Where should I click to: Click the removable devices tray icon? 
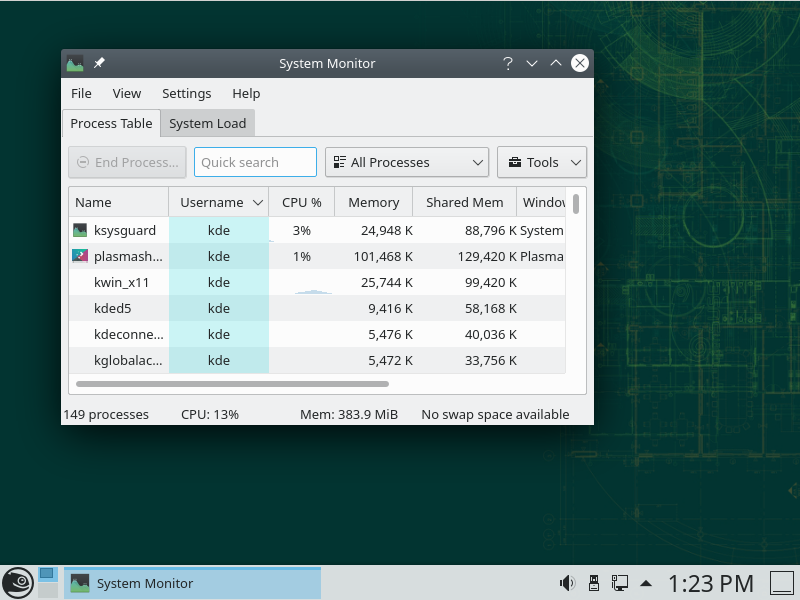click(x=593, y=582)
